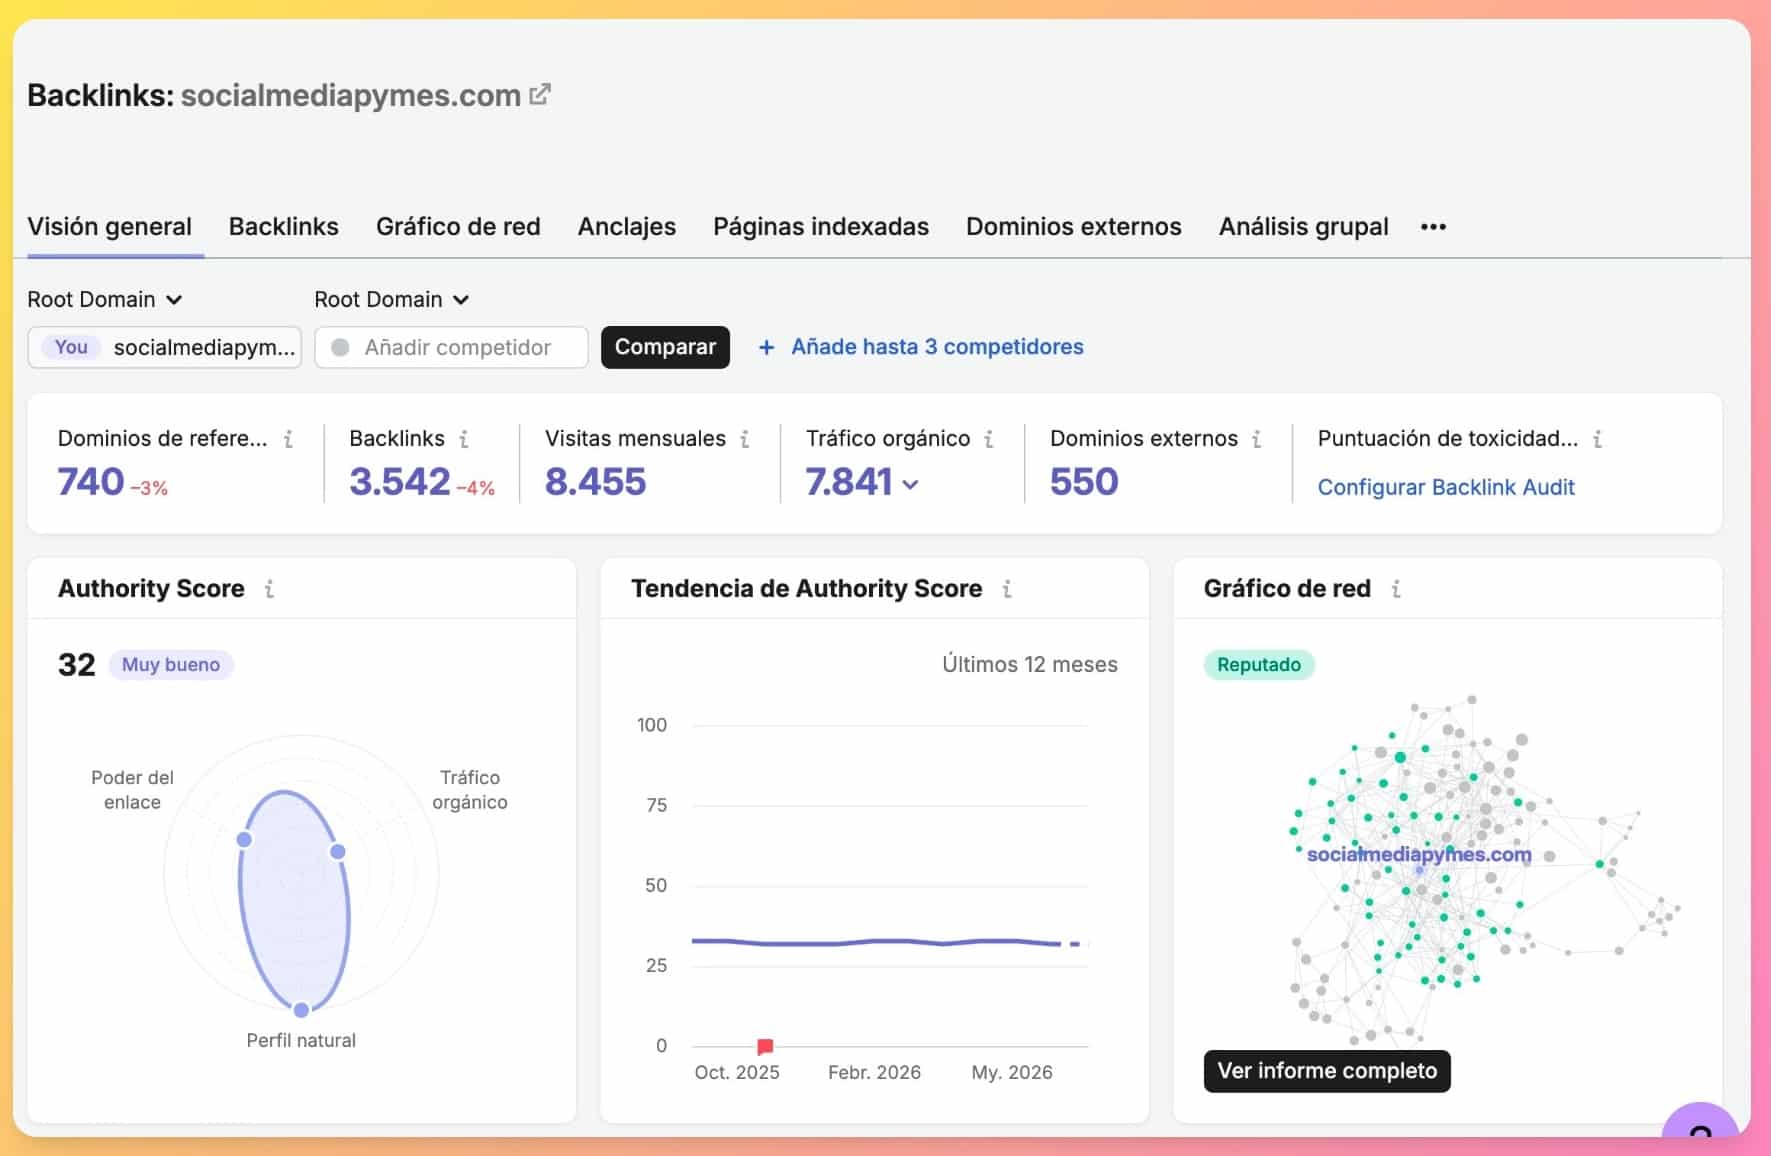Click info icon beside Visitas mensuales
Image resolution: width=1771 pixels, height=1156 pixels.
click(745, 438)
